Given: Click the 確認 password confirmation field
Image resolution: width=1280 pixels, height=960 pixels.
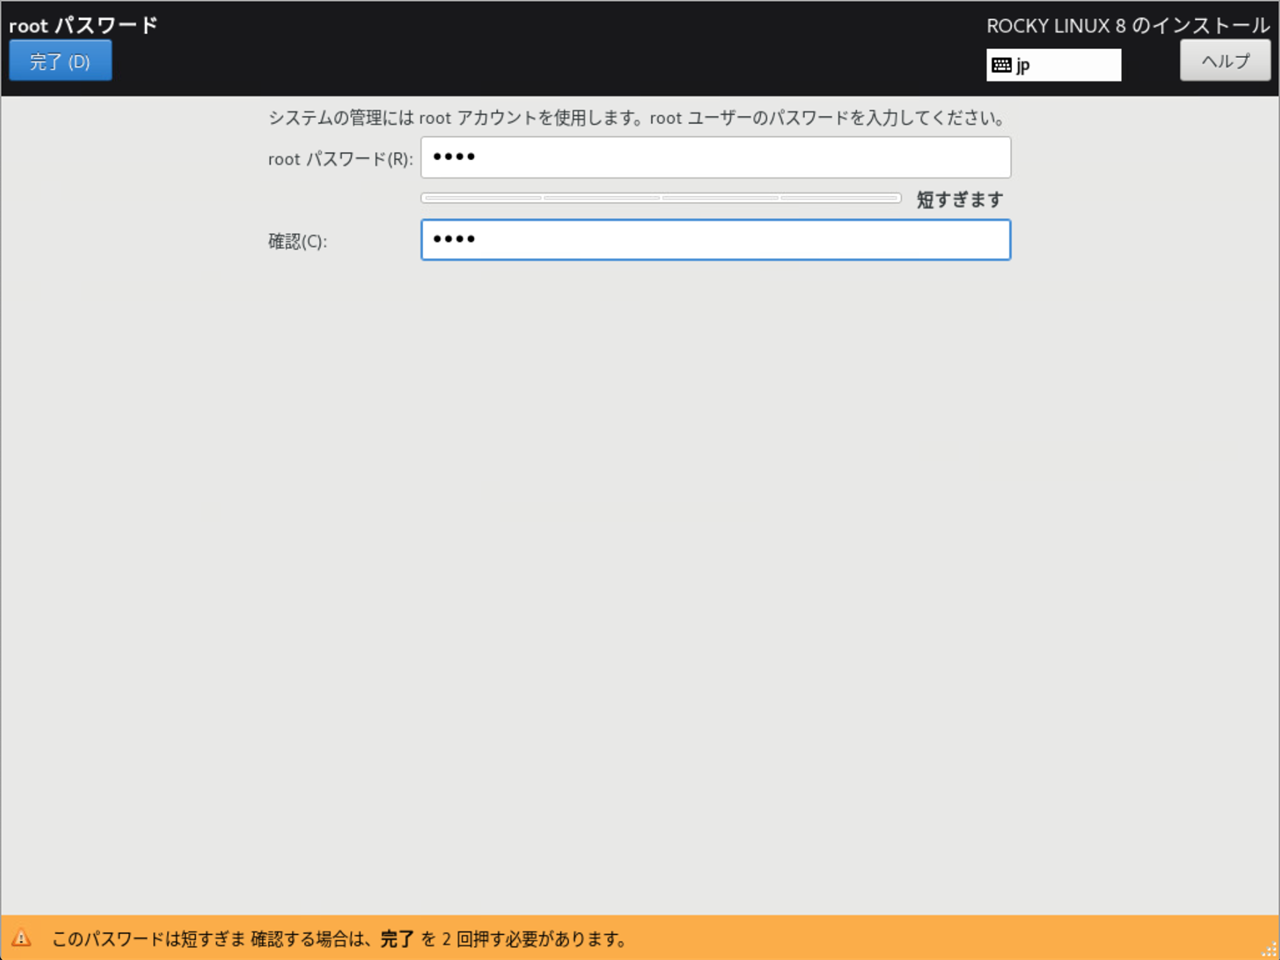Looking at the screenshot, I should [715, 240].
